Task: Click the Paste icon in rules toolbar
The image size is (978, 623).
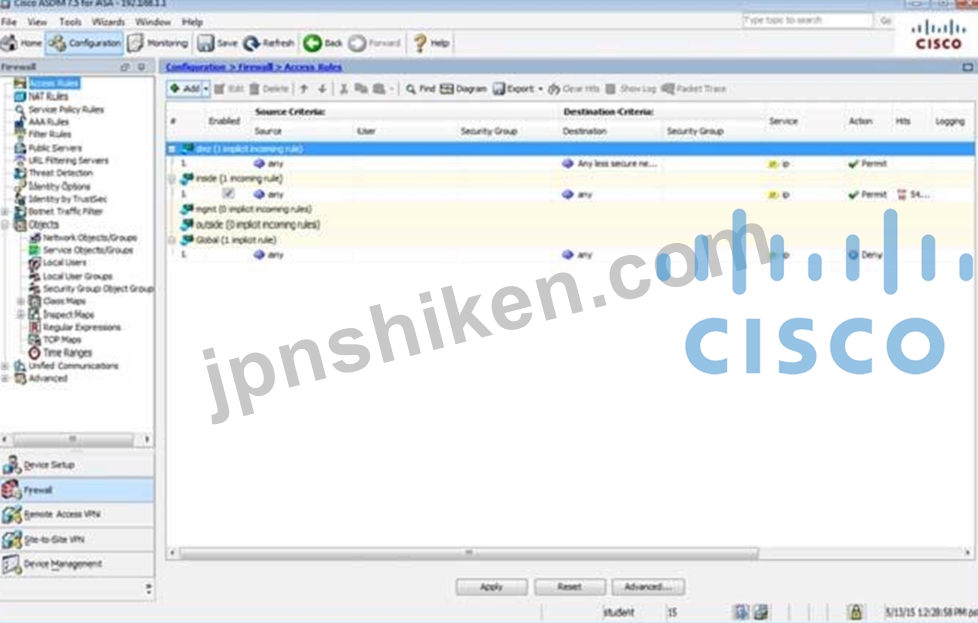Action: click(379, 89)
